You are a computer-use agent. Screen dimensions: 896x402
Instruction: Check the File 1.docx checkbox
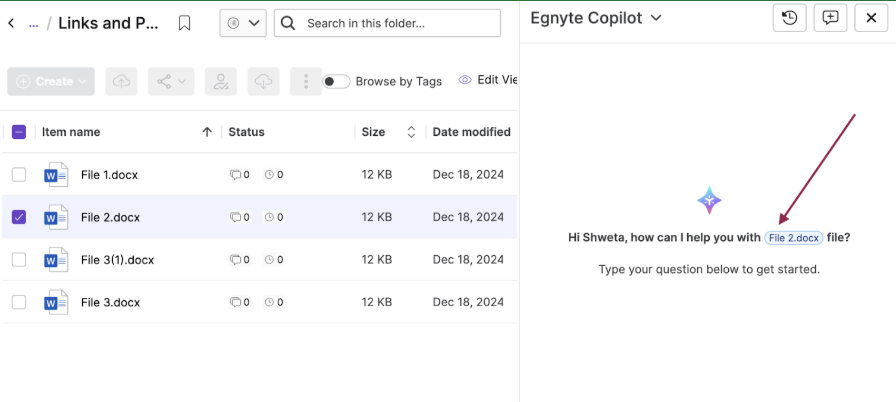[19, 175]
